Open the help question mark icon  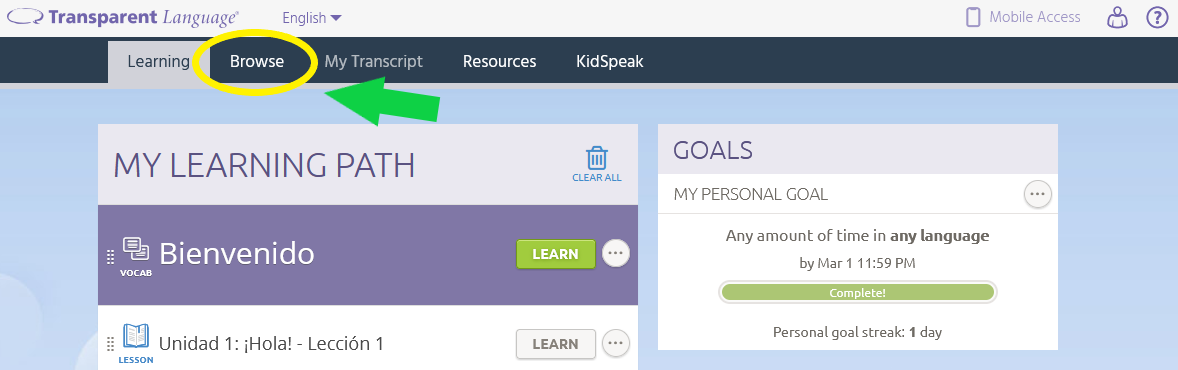[1157, 17]
